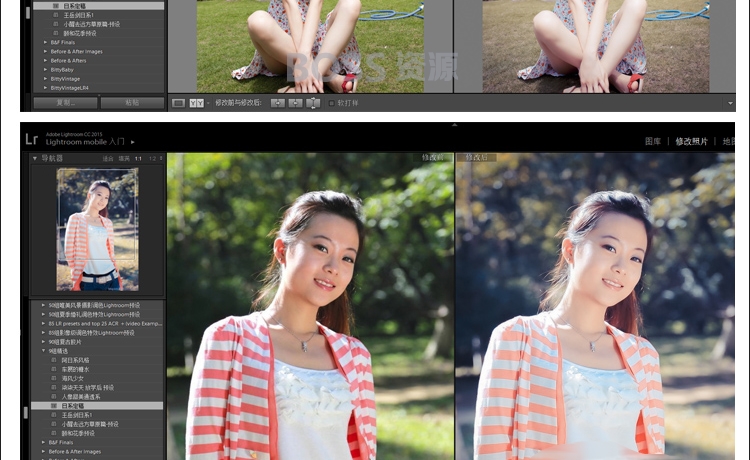Apply preset 人像甜美通透系

pyautogui.click(x=81, y=396)
